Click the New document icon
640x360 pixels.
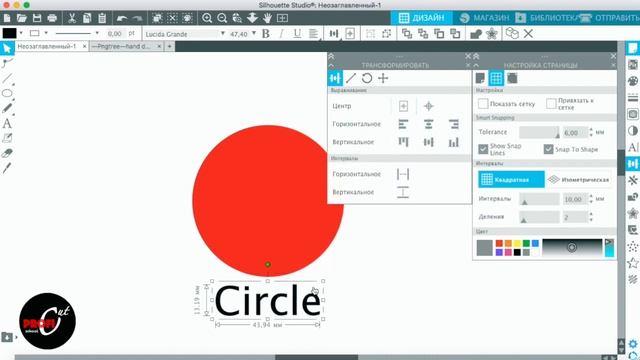pos(7,18)
